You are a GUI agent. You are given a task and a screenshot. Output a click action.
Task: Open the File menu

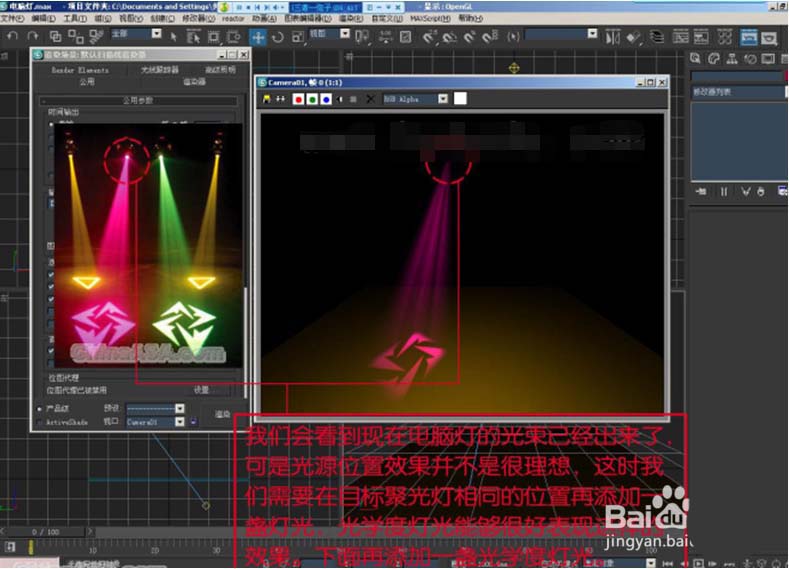[x=12, y=18]
